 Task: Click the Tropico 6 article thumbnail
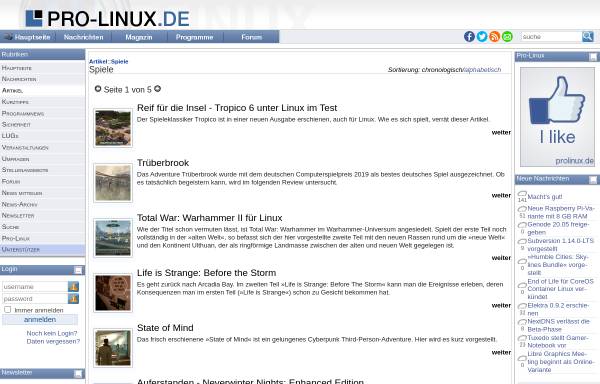113,128
